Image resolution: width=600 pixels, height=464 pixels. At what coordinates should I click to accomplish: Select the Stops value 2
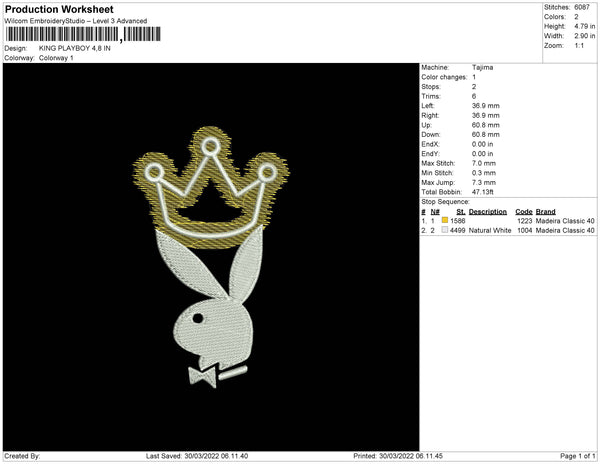[x=474, y=86]
